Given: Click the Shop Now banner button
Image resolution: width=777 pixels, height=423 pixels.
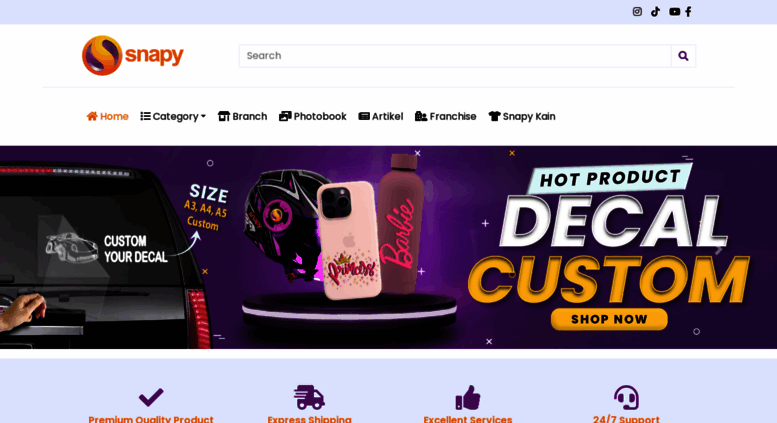Looking at the screenshot, I should pos(609,319).
